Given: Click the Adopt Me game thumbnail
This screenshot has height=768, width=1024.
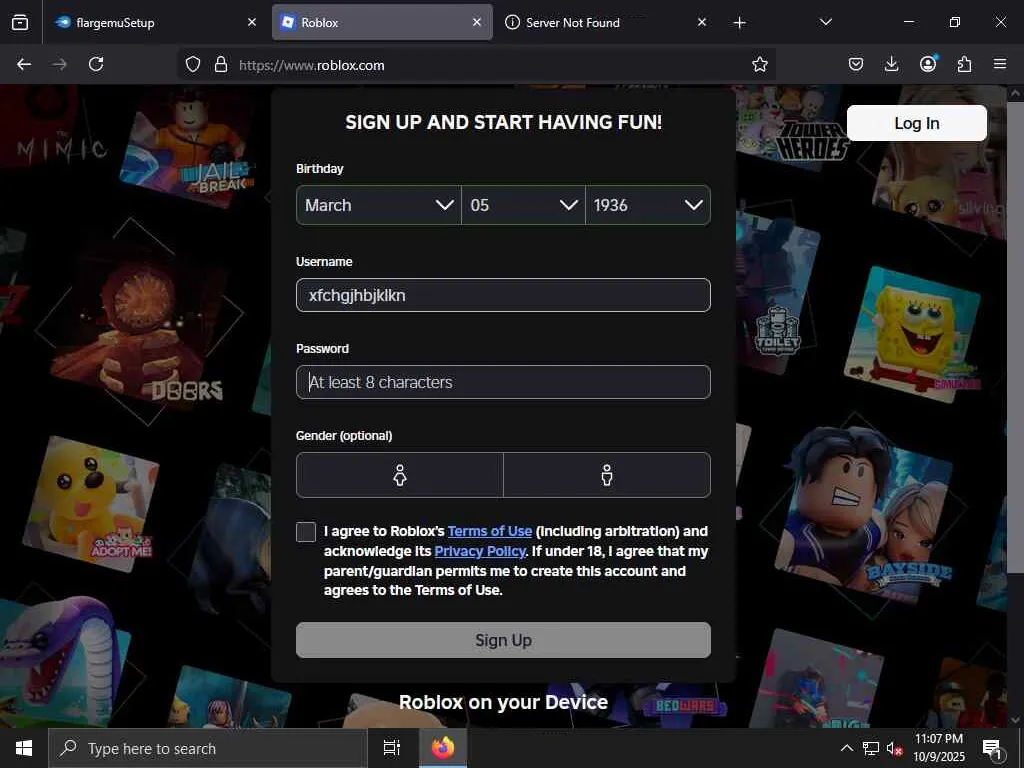Looking at the screenshot, I should 90,503.
